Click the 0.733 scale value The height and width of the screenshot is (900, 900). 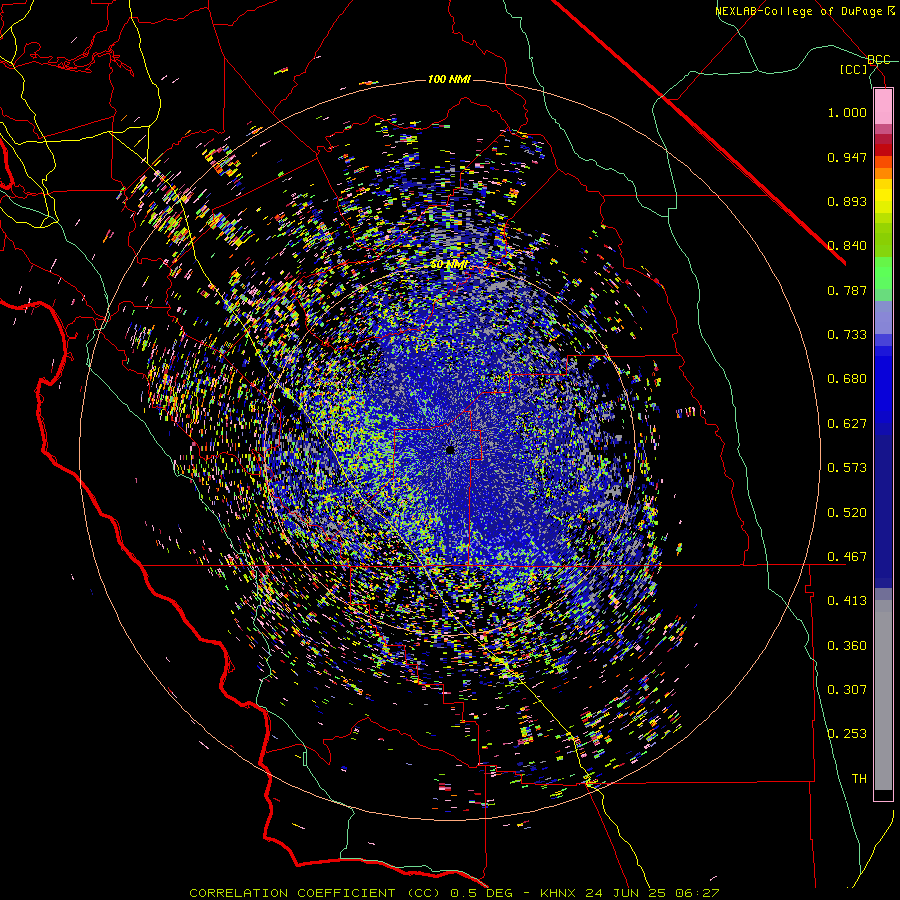[847, 335]
